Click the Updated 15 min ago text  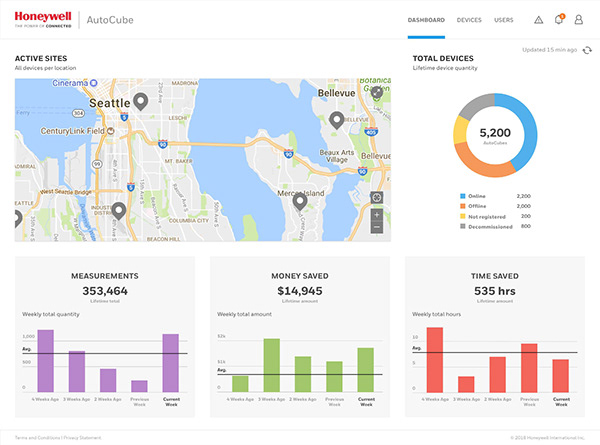point(549,50)
